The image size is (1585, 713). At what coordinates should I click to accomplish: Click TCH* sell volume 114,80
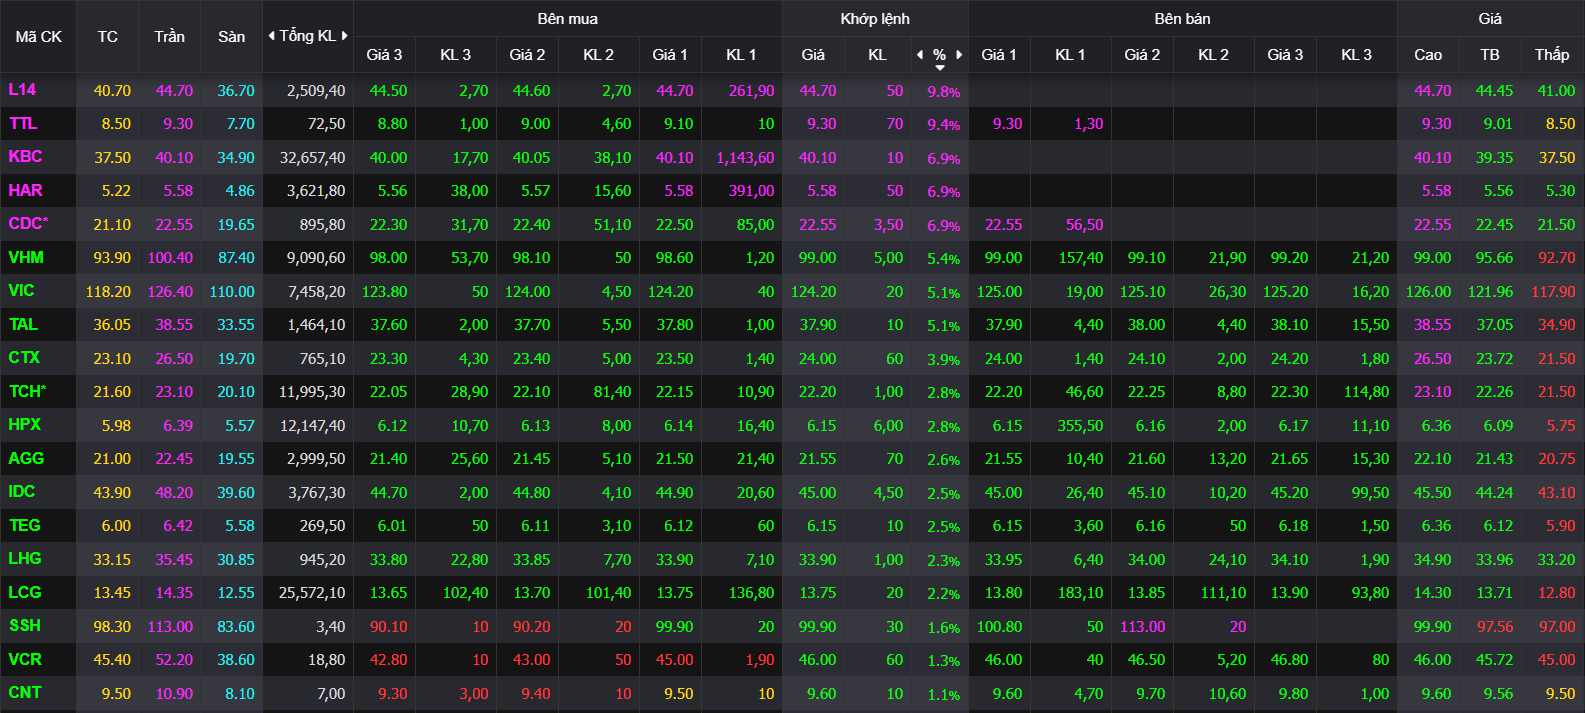1367,392
